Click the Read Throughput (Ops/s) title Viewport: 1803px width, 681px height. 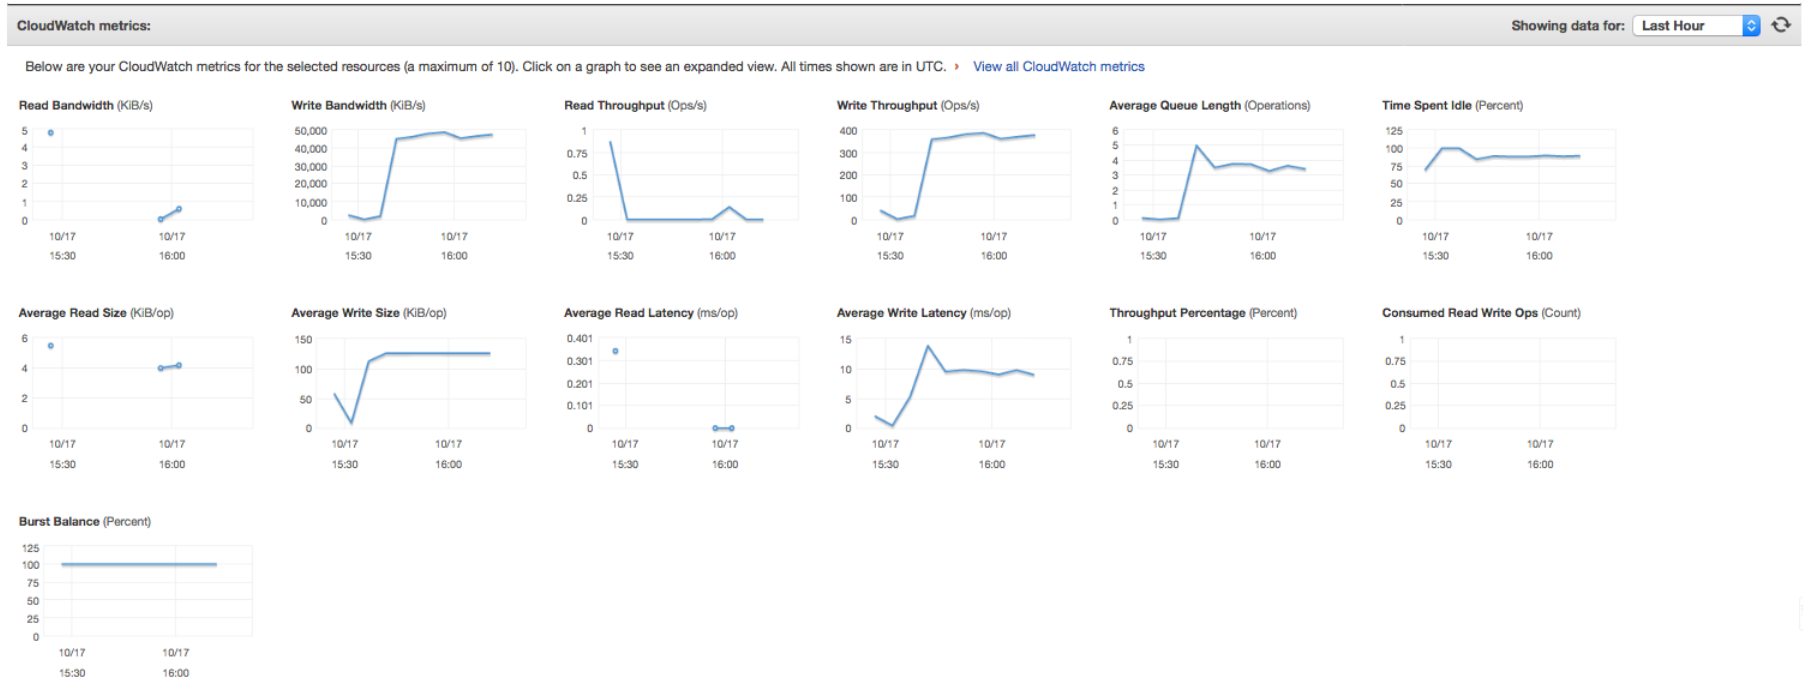pyautogui.click(x=635, y=105)
